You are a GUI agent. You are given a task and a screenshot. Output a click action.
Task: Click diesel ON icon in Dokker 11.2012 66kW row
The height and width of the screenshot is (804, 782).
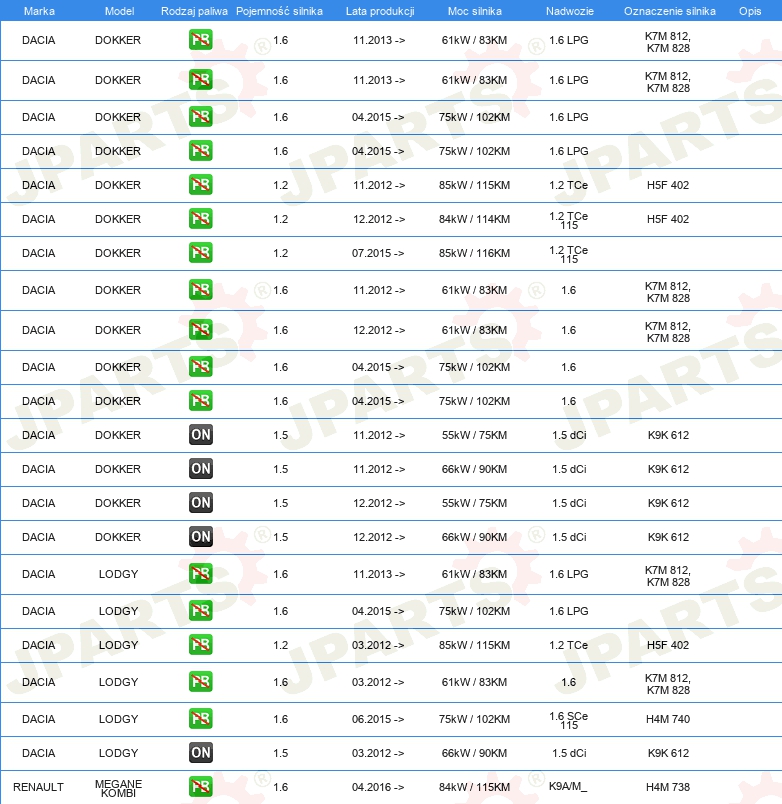[x=200, y=469]
